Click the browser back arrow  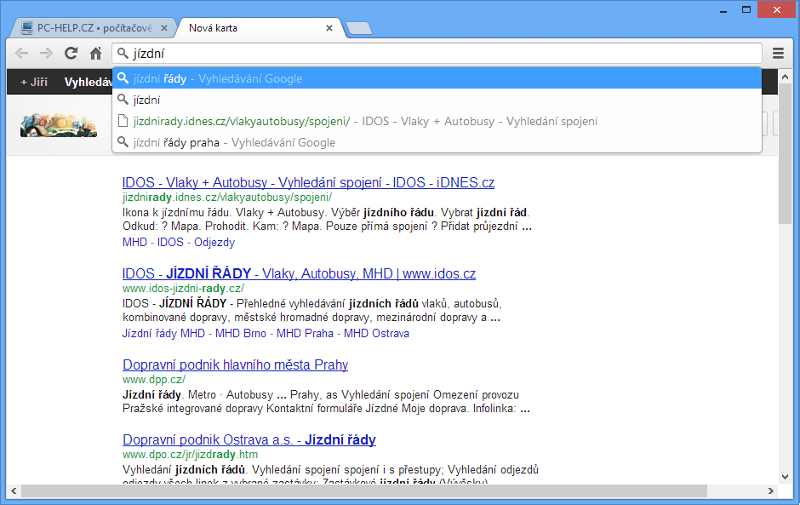22,54
